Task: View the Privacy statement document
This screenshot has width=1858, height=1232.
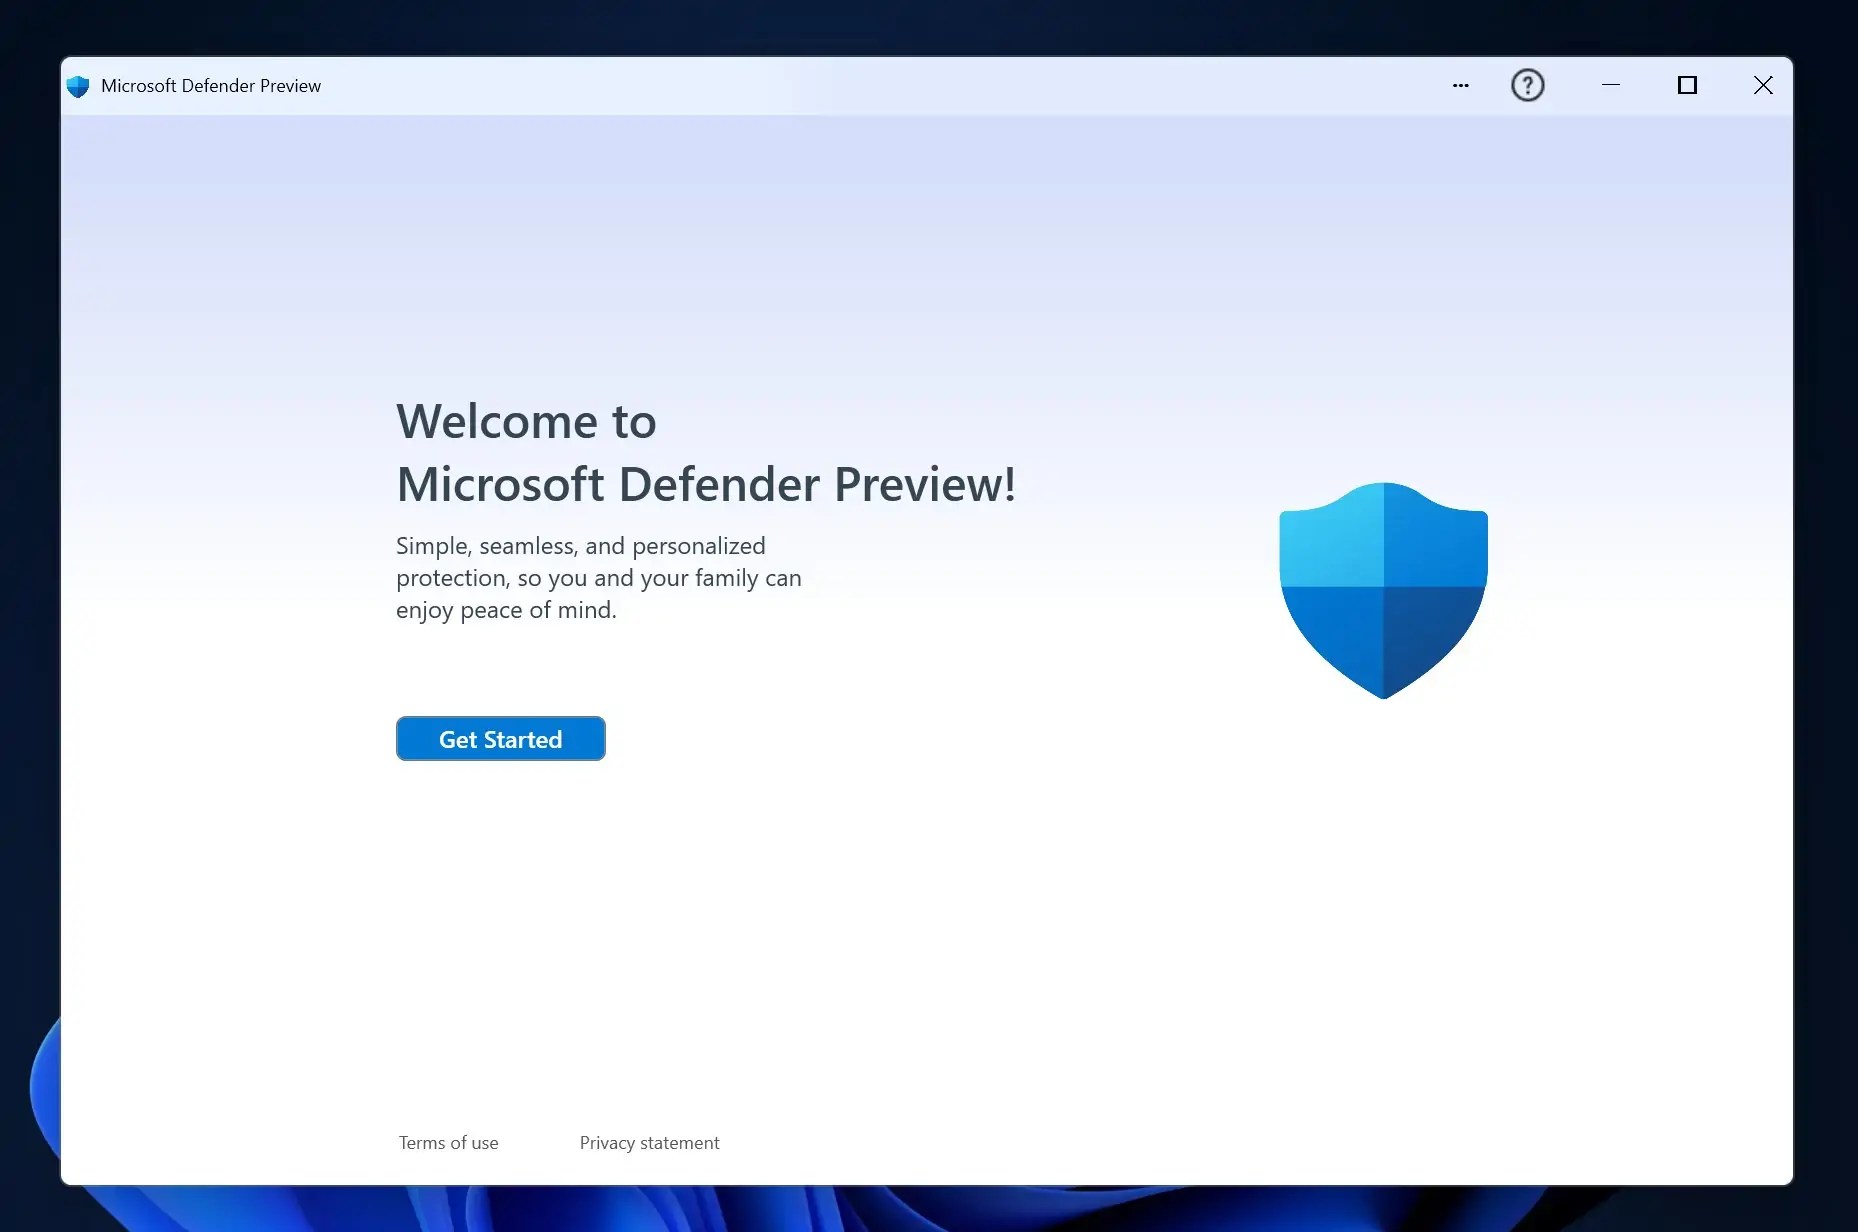Action: tap(649, 1142)
